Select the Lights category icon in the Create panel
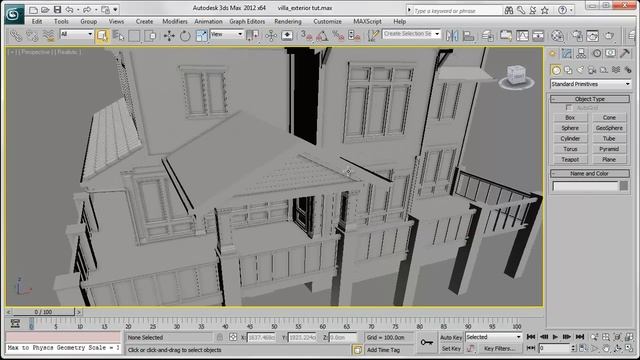640x360 pixels. point(580,70)
